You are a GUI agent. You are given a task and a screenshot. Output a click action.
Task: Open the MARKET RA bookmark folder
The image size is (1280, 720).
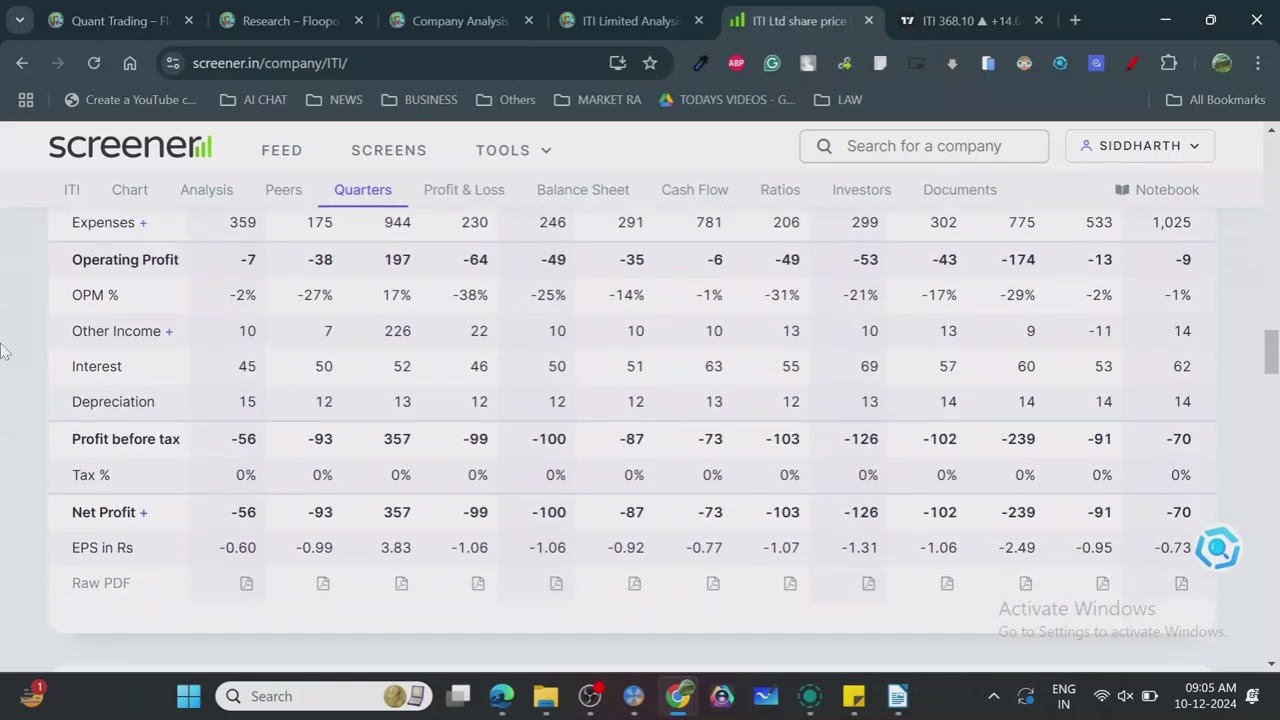[x=597, y=100]
